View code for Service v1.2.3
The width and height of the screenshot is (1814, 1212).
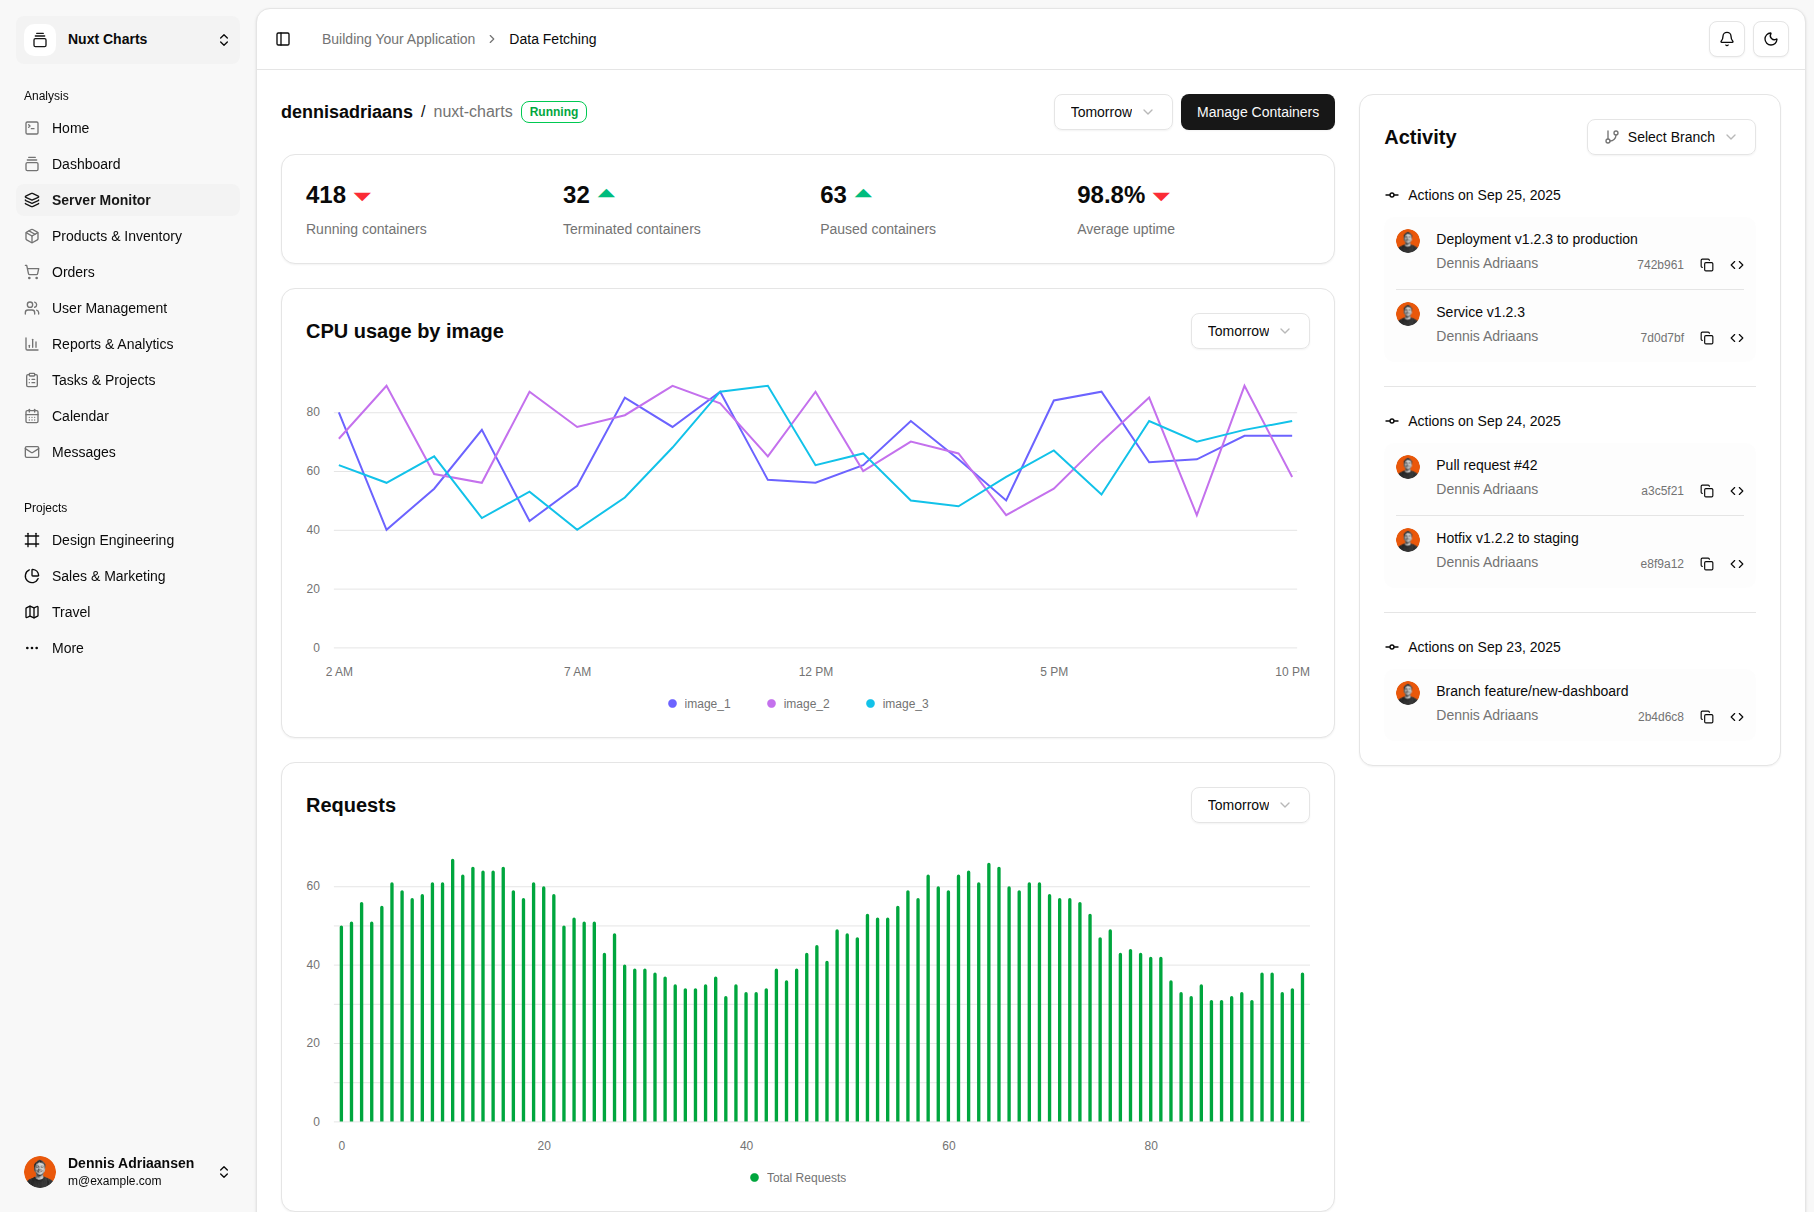(1737, 338)
